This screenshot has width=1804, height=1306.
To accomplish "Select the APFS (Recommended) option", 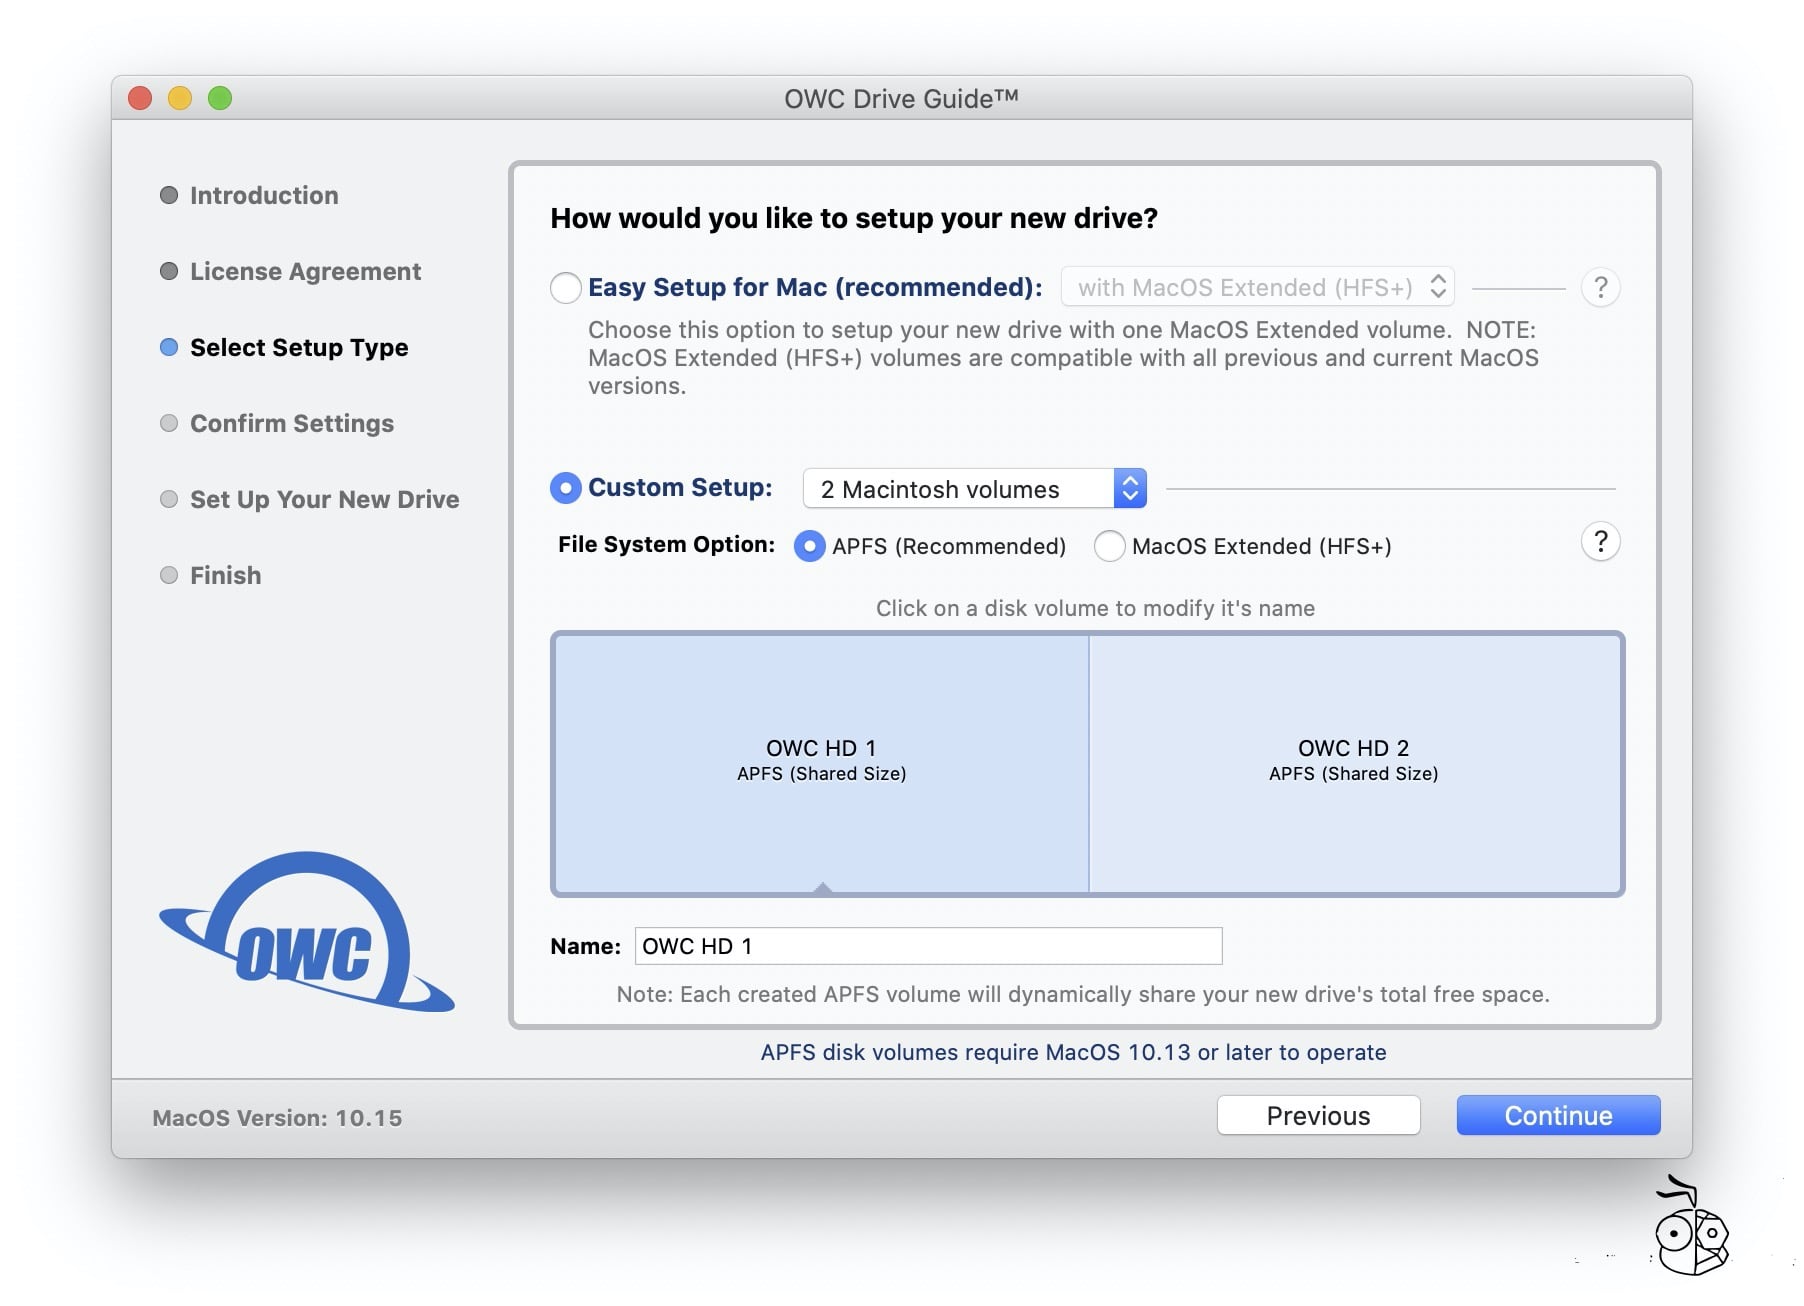I will [x=809, y=546].
